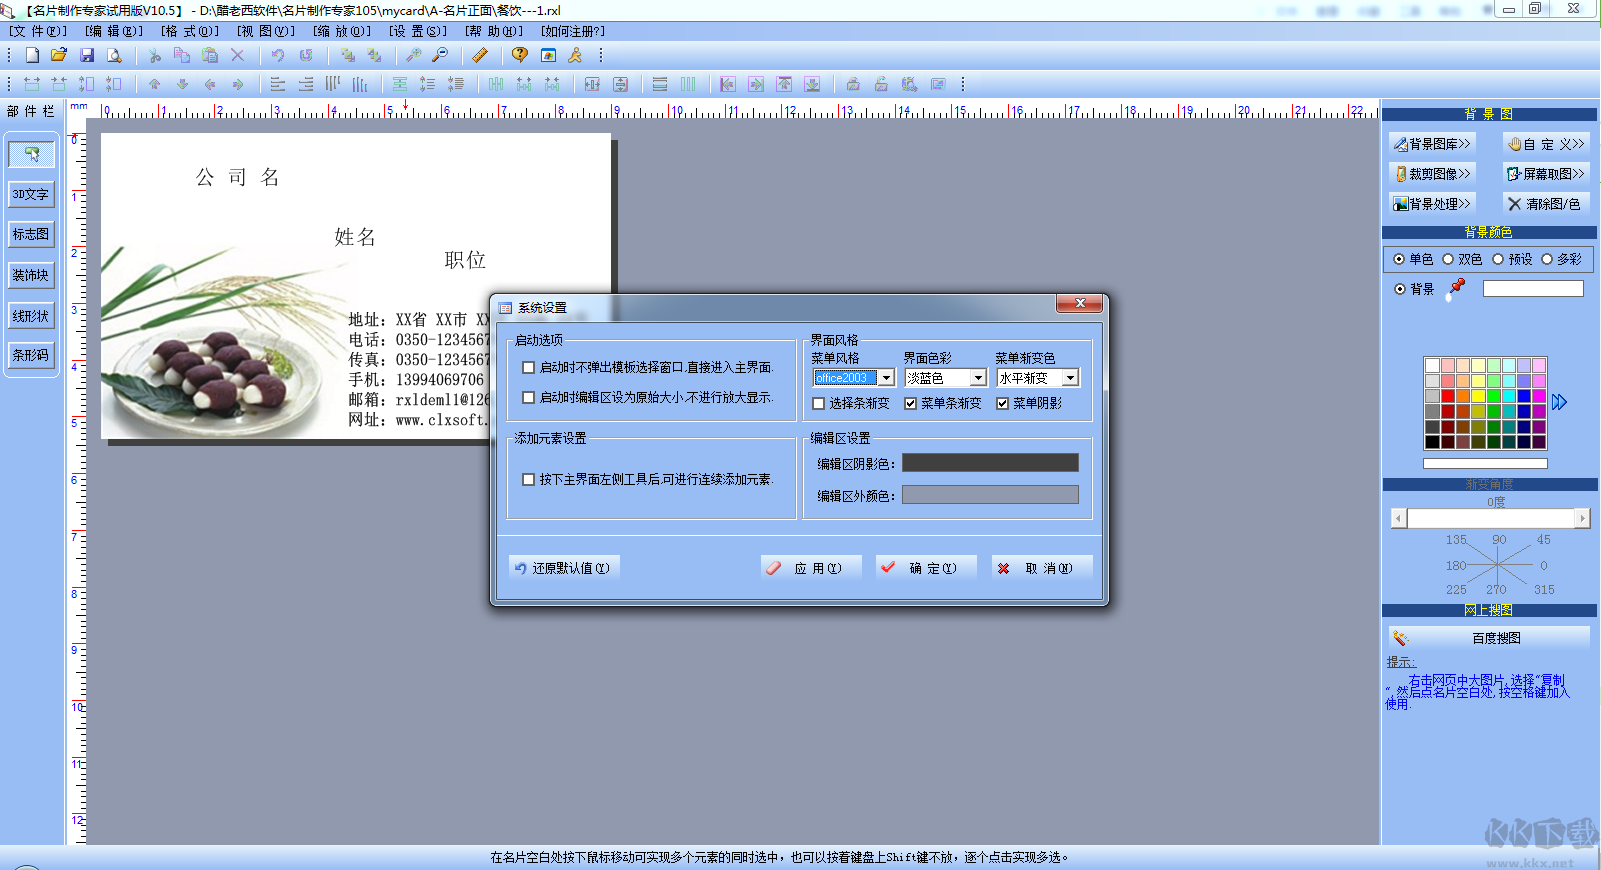Open the 菜单风格 office2003 dropdown
The height and width of the screenshot is (870, 1601).
point(886,378)
